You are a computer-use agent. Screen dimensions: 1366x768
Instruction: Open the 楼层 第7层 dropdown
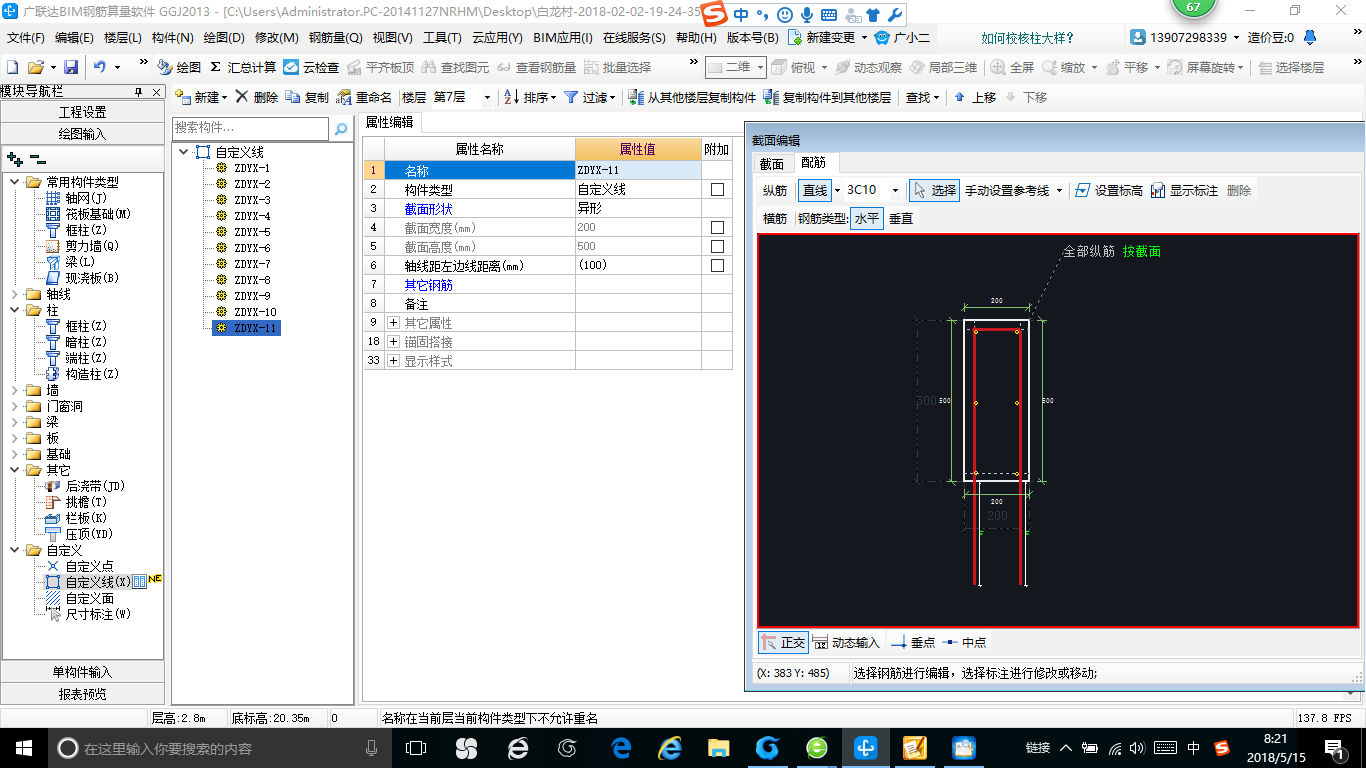[x=487, y=97]
